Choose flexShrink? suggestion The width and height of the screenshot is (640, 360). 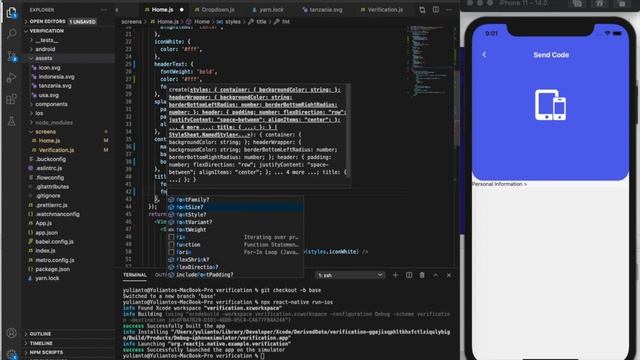(235, 260)
